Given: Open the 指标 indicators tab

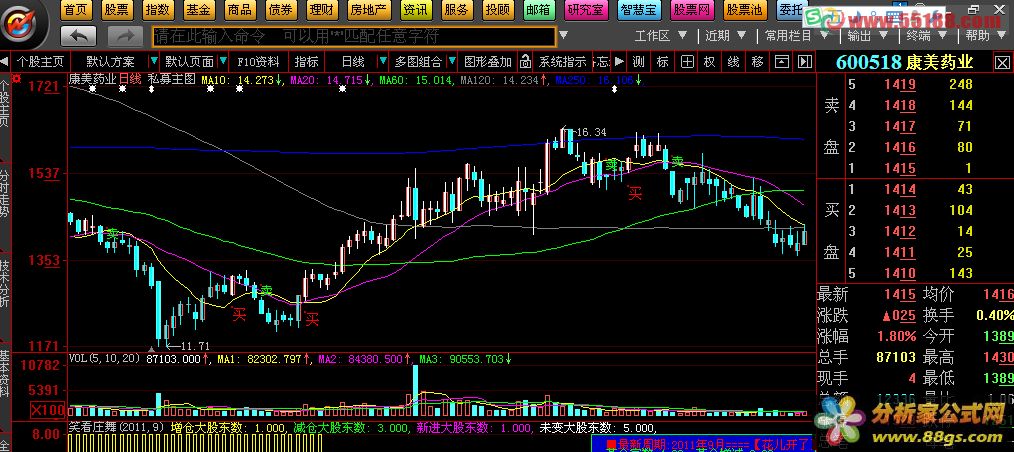Looking at the screenshot, I should click(x=307, y=62).
